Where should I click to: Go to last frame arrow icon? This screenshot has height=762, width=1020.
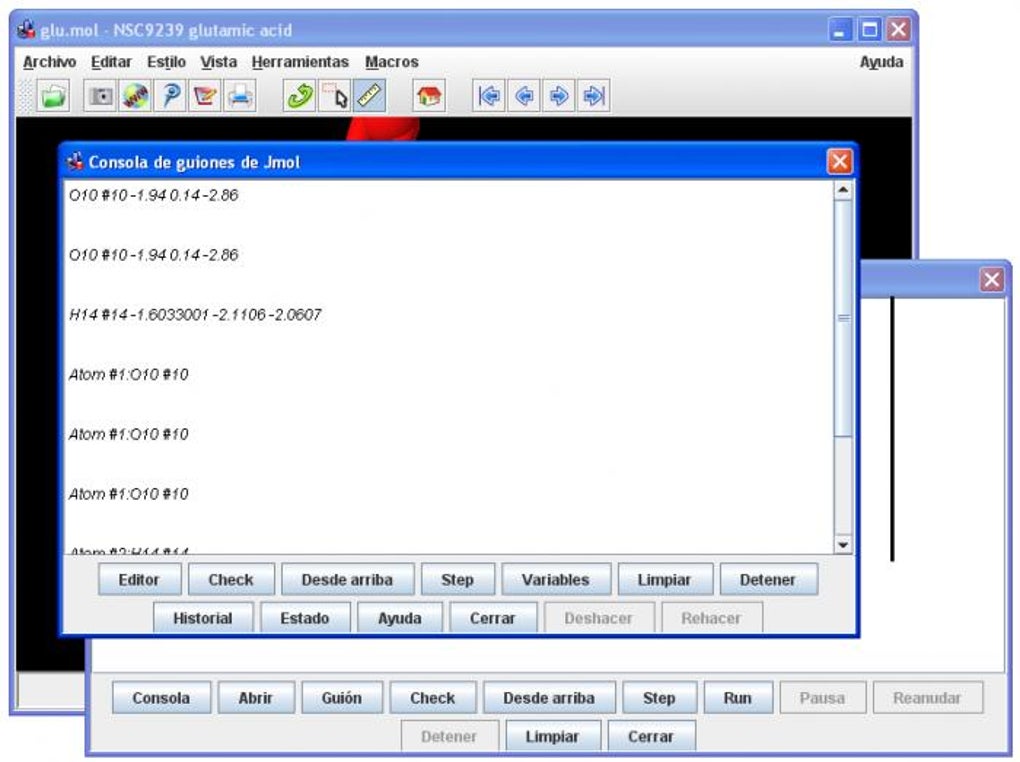point(593,96)
